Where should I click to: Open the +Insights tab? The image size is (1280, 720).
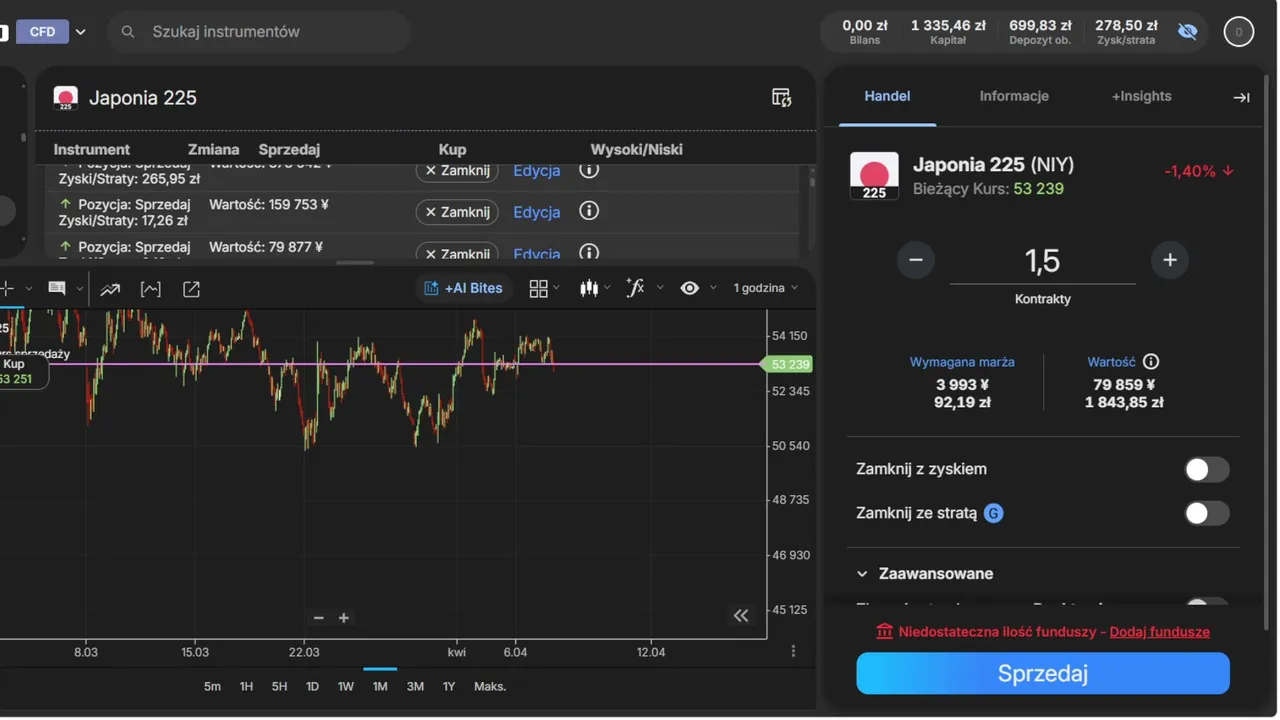click(x=1141, y=96)
